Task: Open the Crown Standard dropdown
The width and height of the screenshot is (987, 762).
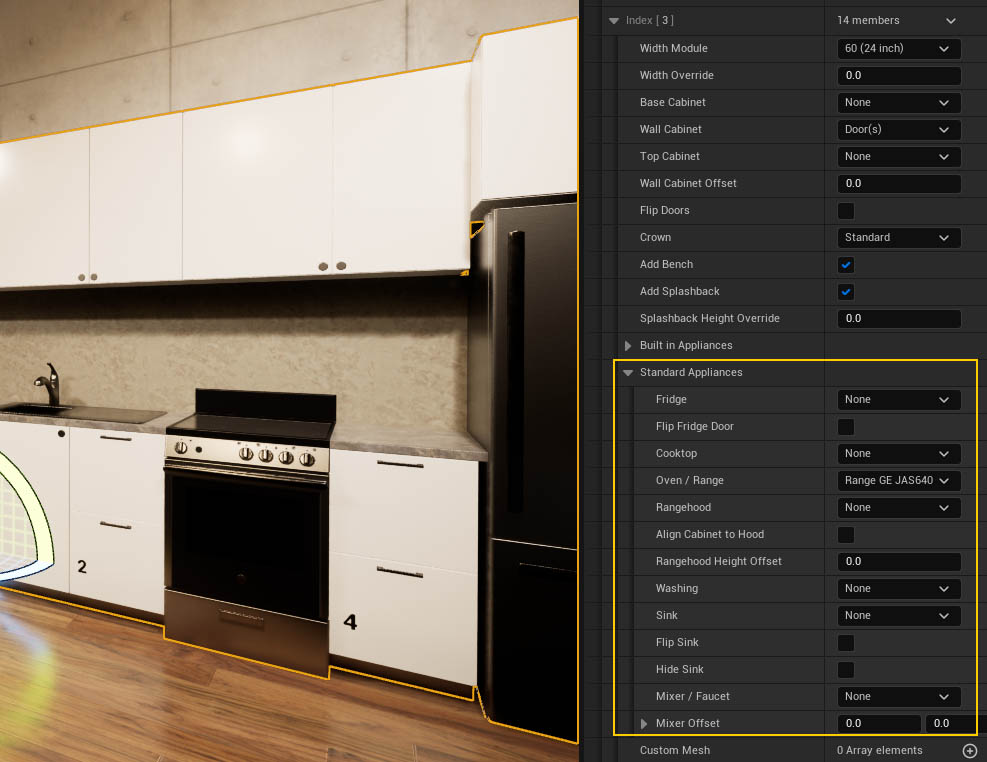Action: point(898,238)
